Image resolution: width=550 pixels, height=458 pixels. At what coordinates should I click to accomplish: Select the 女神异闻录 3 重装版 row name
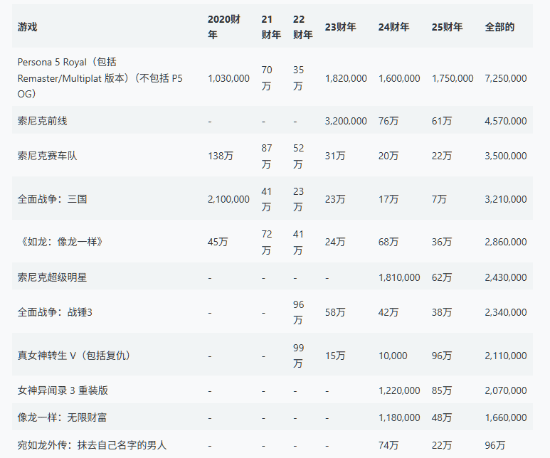coord(63,391)
